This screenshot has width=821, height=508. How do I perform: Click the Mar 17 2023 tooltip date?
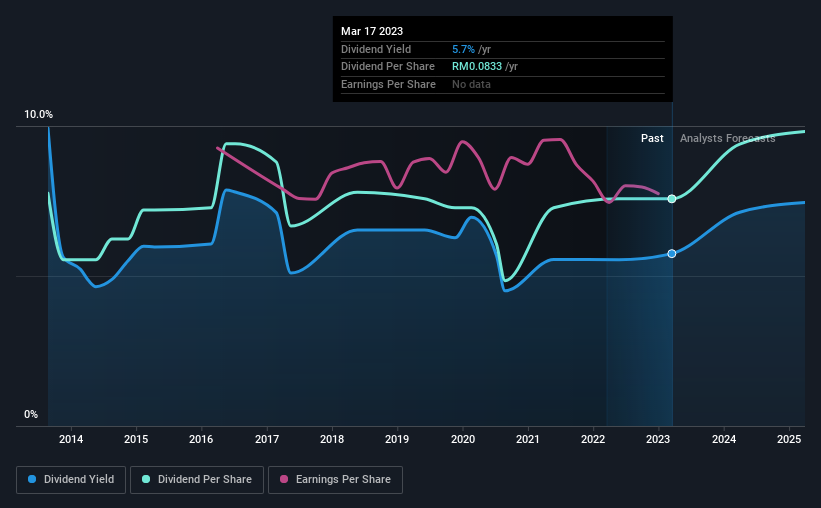click(372, 31)
